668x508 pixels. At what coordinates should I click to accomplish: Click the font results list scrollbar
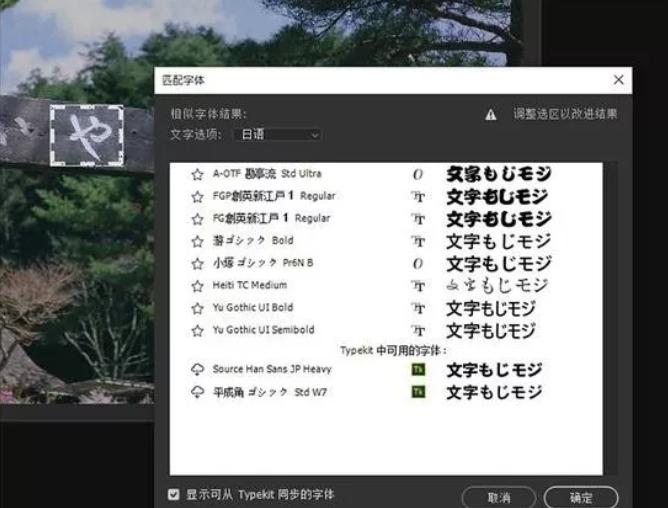click(x=610, y=318)
